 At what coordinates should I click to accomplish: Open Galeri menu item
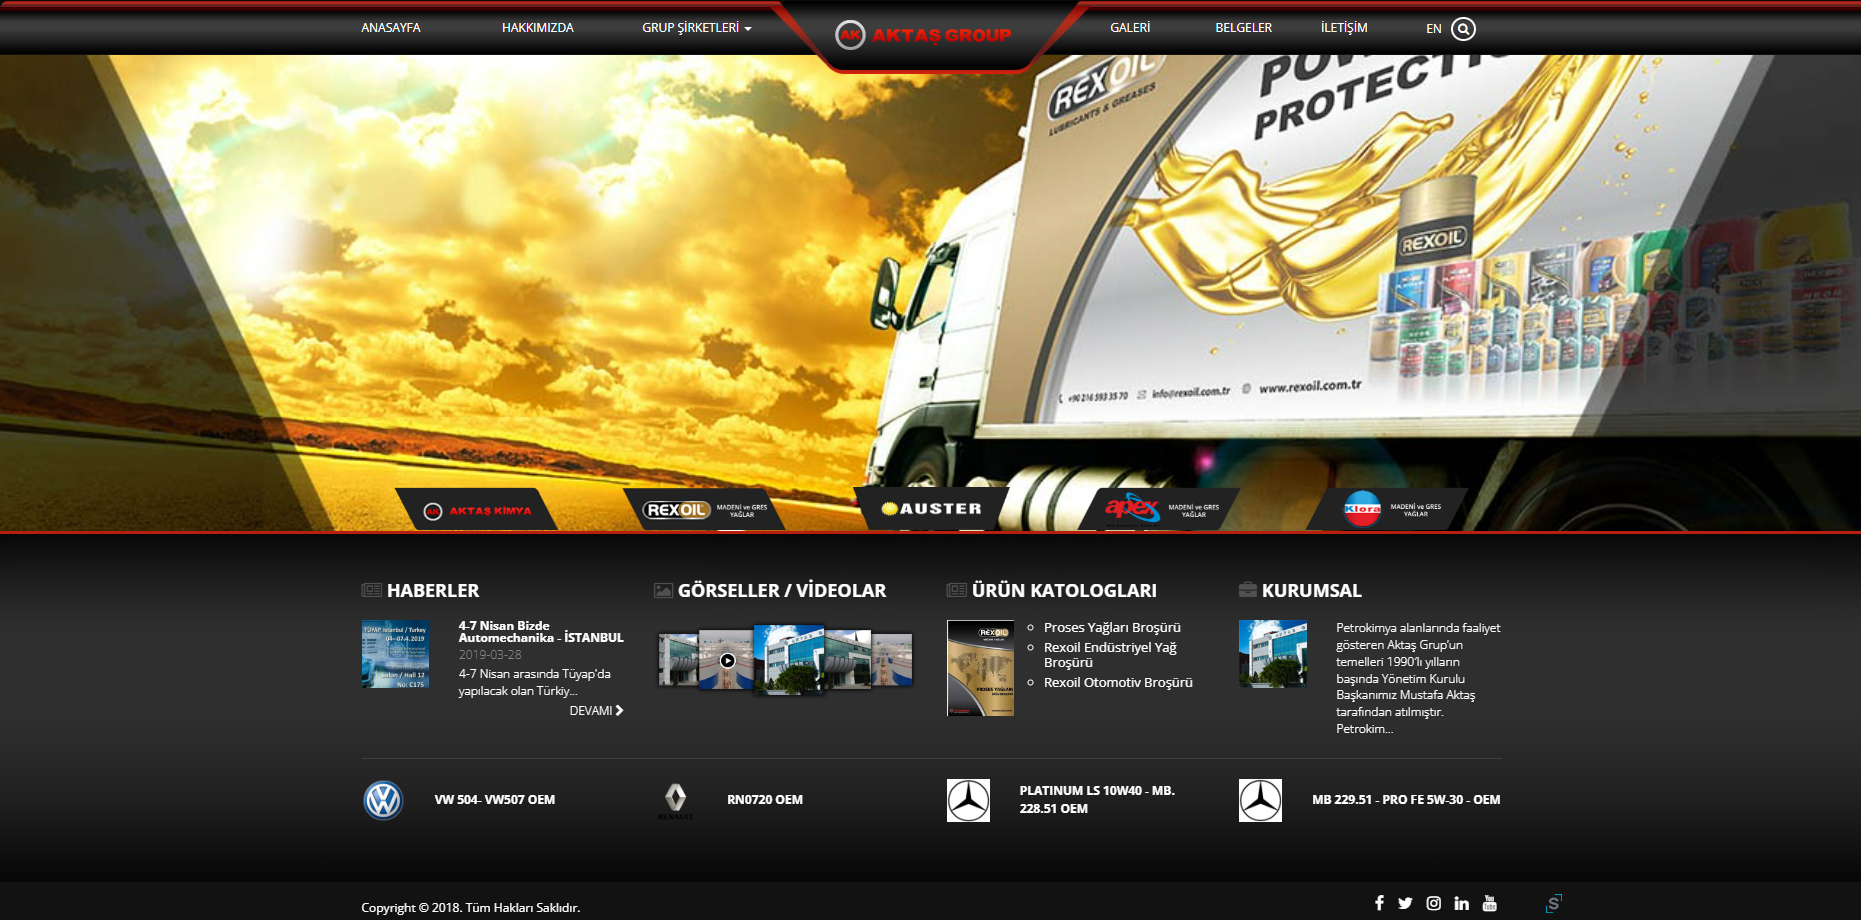(1130, 28)
